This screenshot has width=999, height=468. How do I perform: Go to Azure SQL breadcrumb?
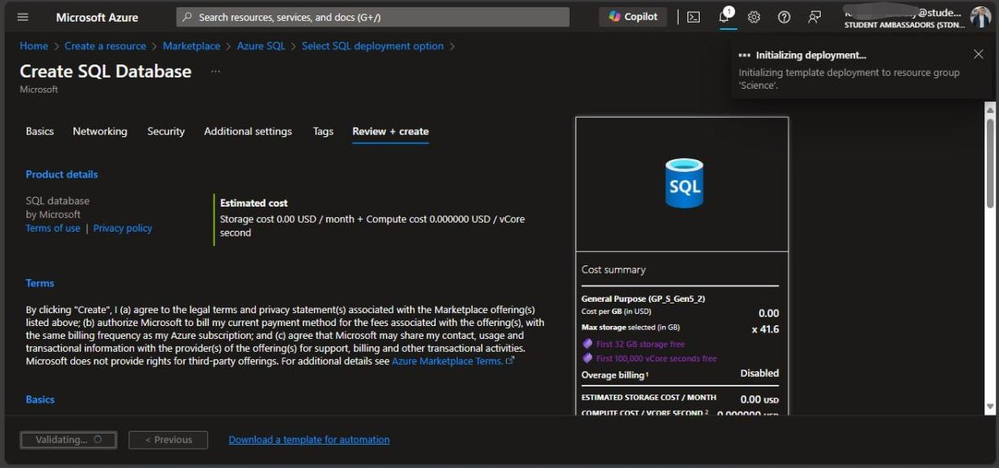(x=261, y=46)
